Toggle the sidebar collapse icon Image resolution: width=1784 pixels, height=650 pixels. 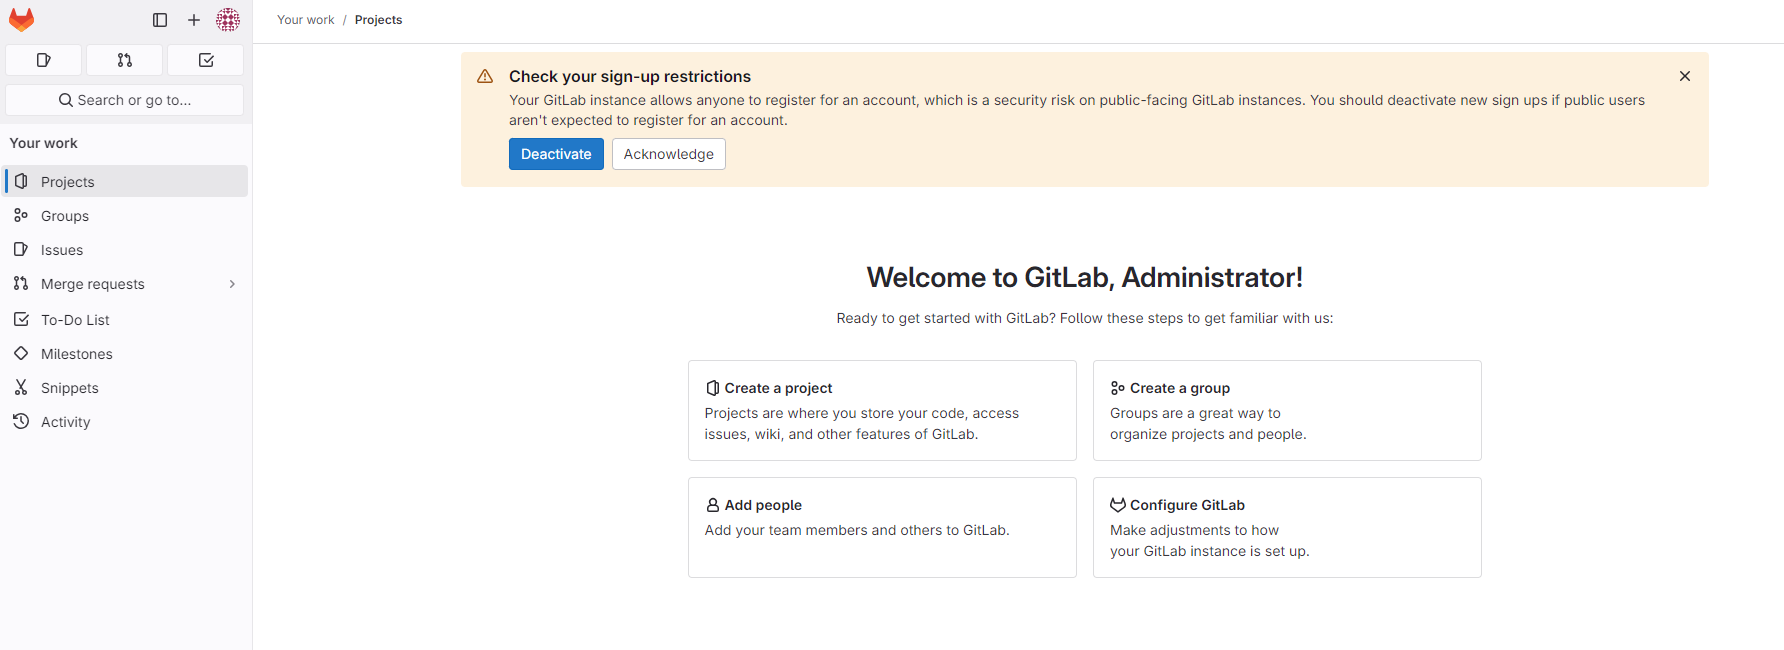point(160,20)
